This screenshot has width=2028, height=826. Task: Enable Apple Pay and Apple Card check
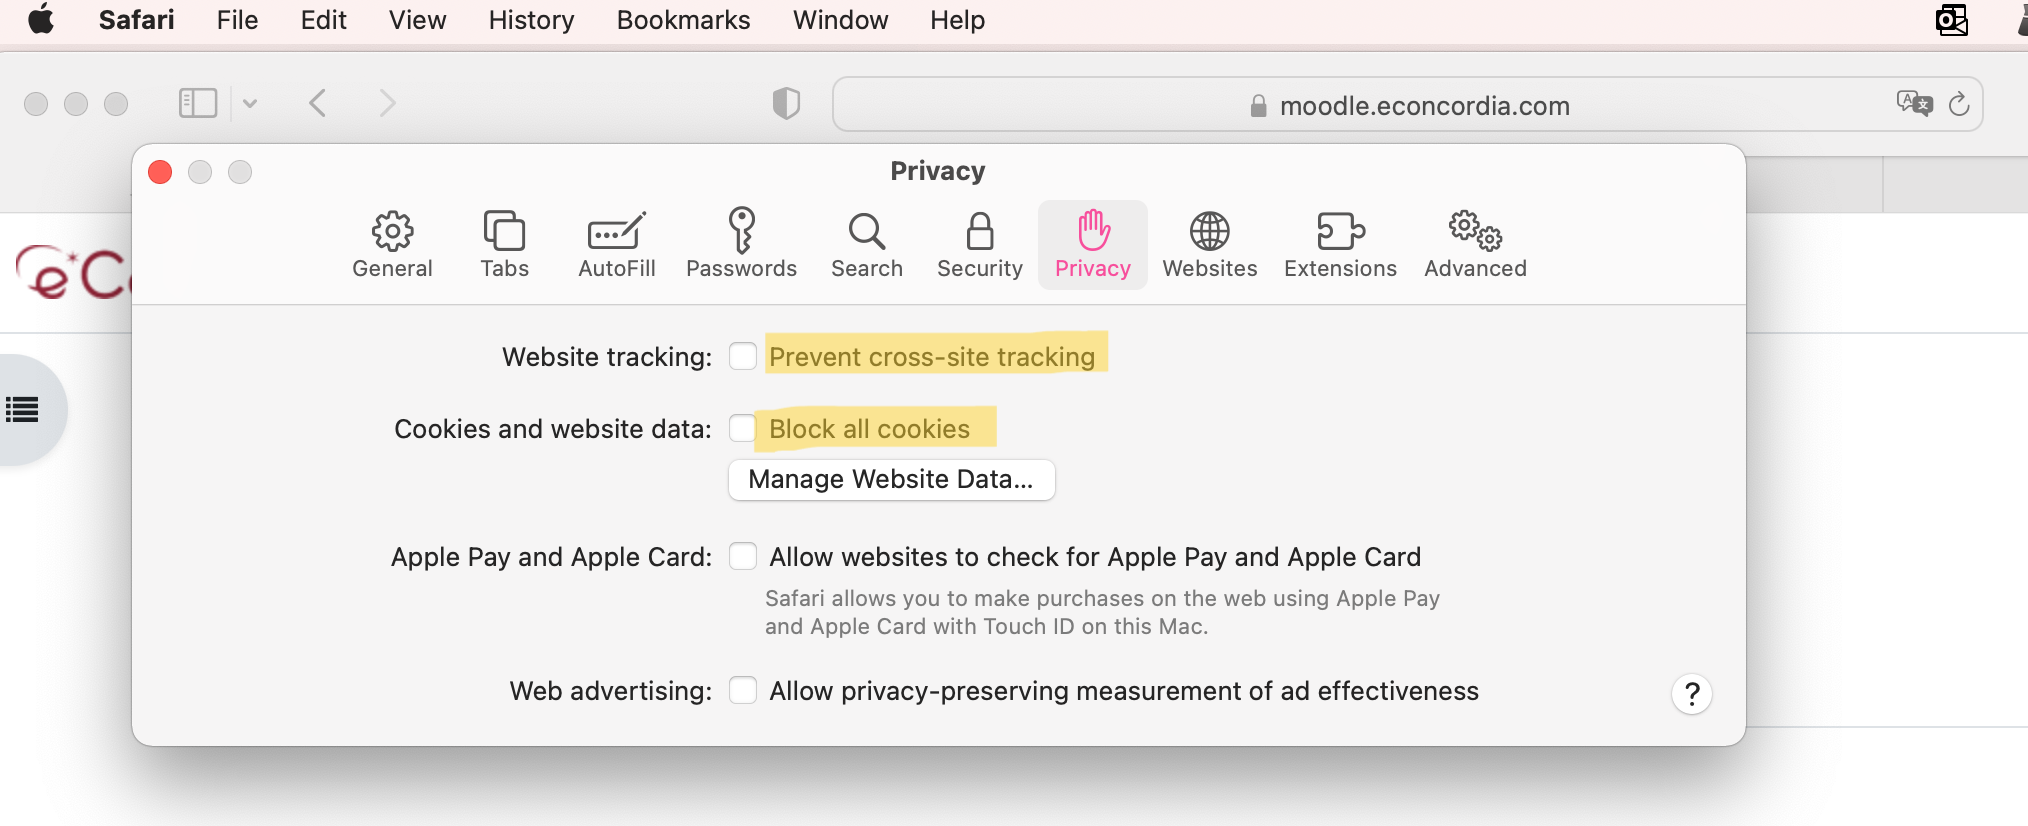[743, 556]
